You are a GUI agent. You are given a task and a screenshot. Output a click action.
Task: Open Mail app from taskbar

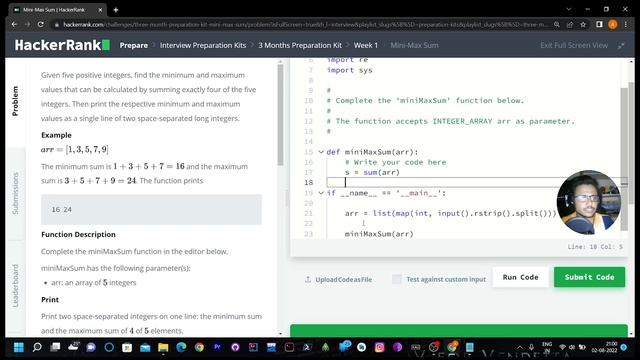click(145, 347)
